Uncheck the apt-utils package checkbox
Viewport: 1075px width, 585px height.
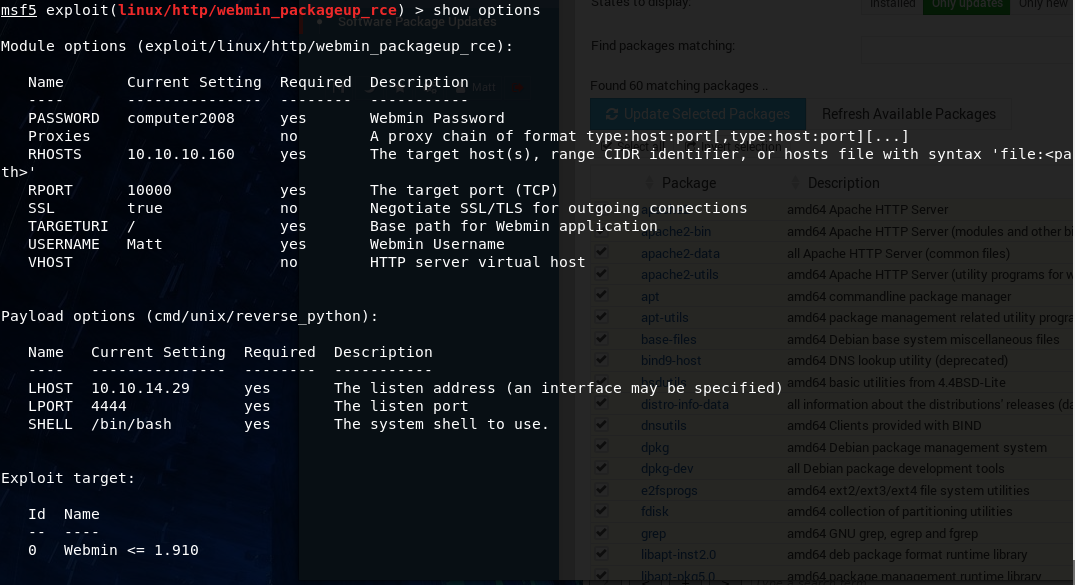[x=601, y=317]
